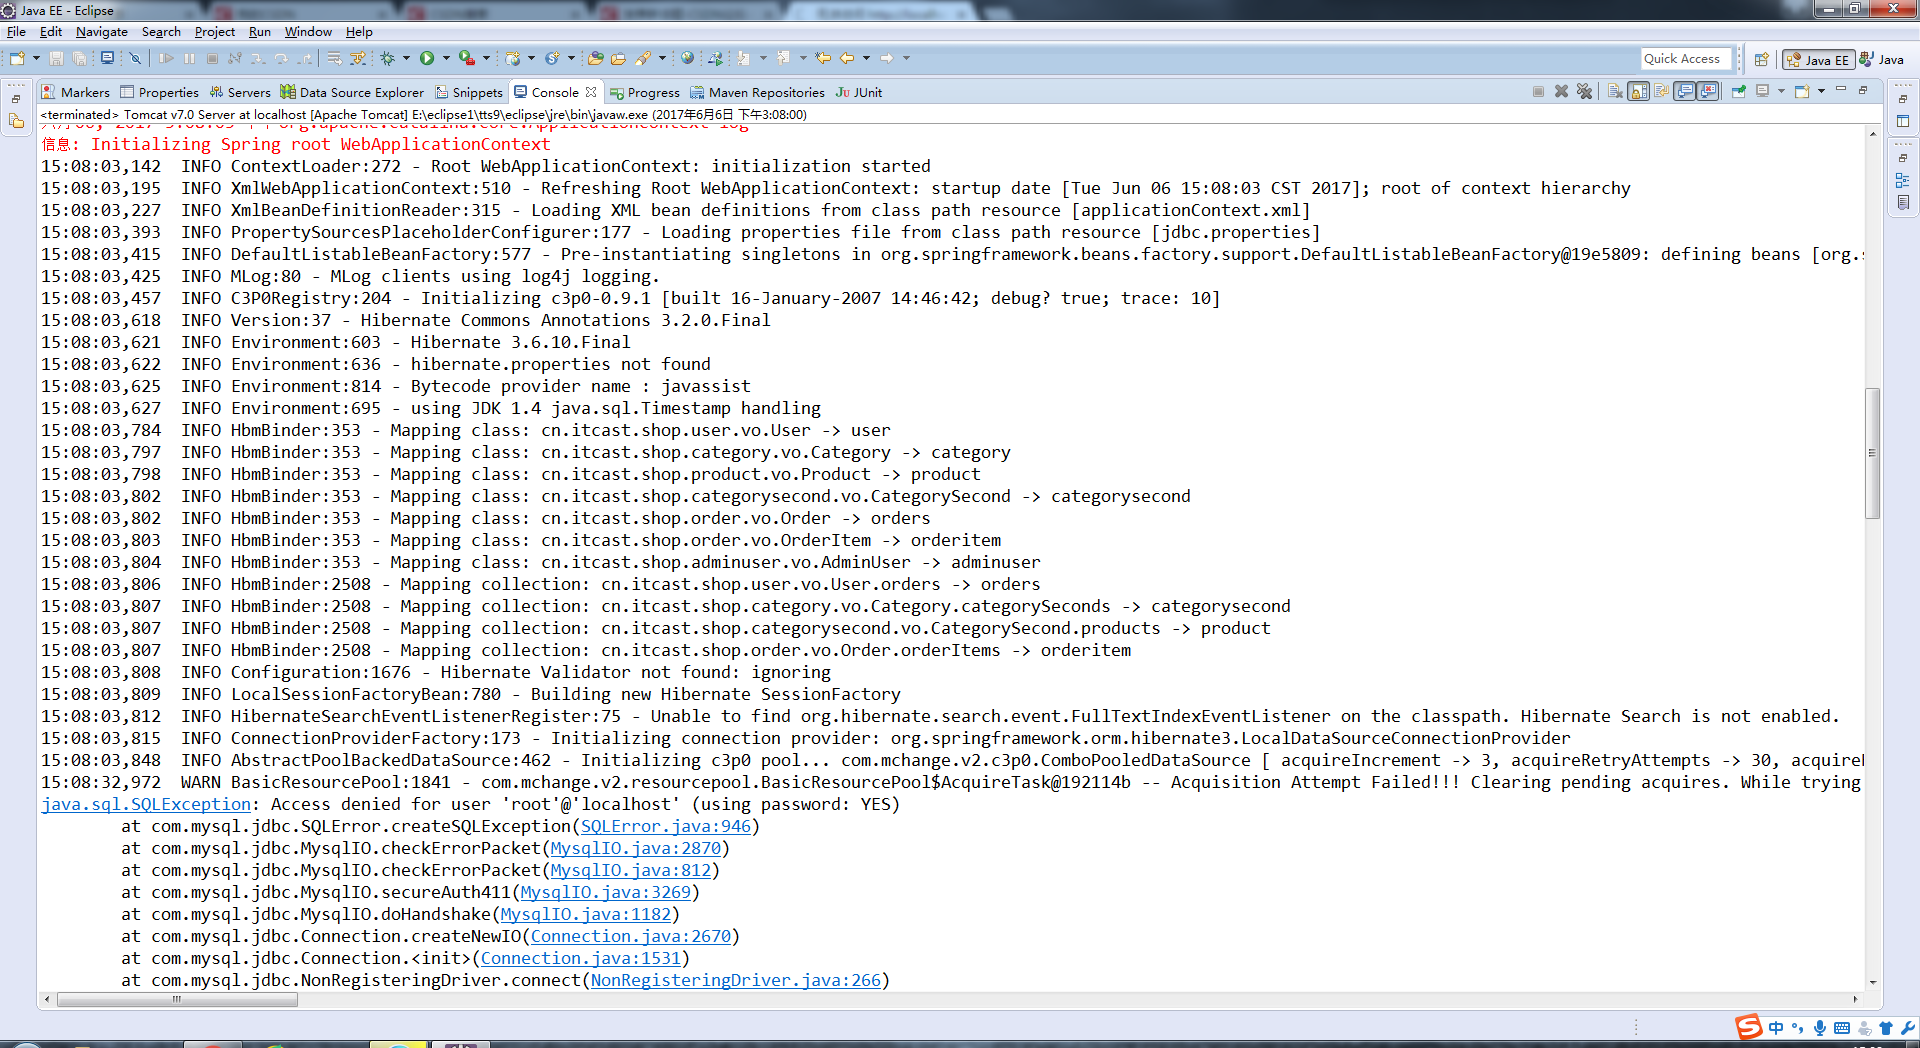
Task: Open Outline view icon in right trim
Action: (1902, 180)
